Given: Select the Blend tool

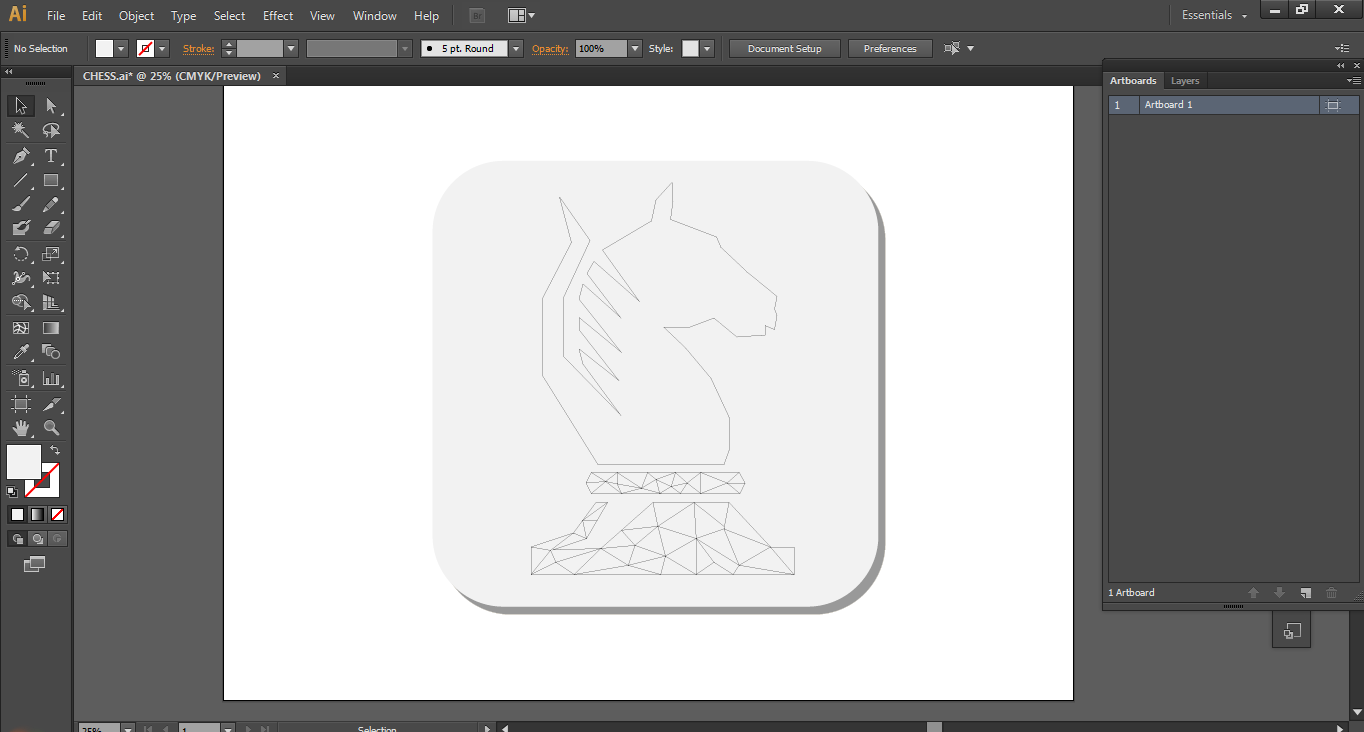Looking at the screenshot, I should click(x=51, y=352).
